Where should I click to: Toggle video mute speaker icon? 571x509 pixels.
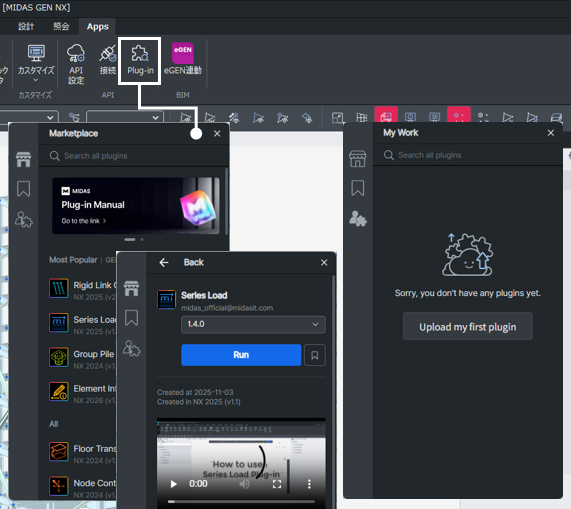[x=245, y=484]
